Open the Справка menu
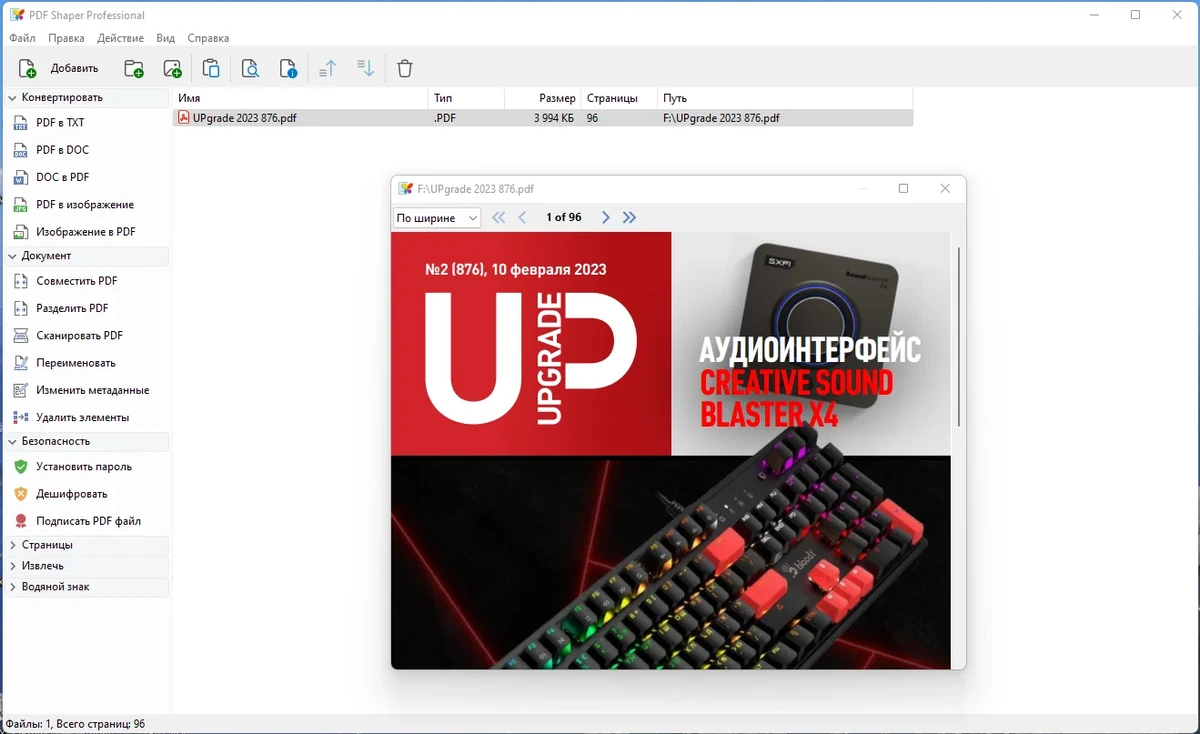The height and width of the screenshot is (734, 1200). [208, 38]
